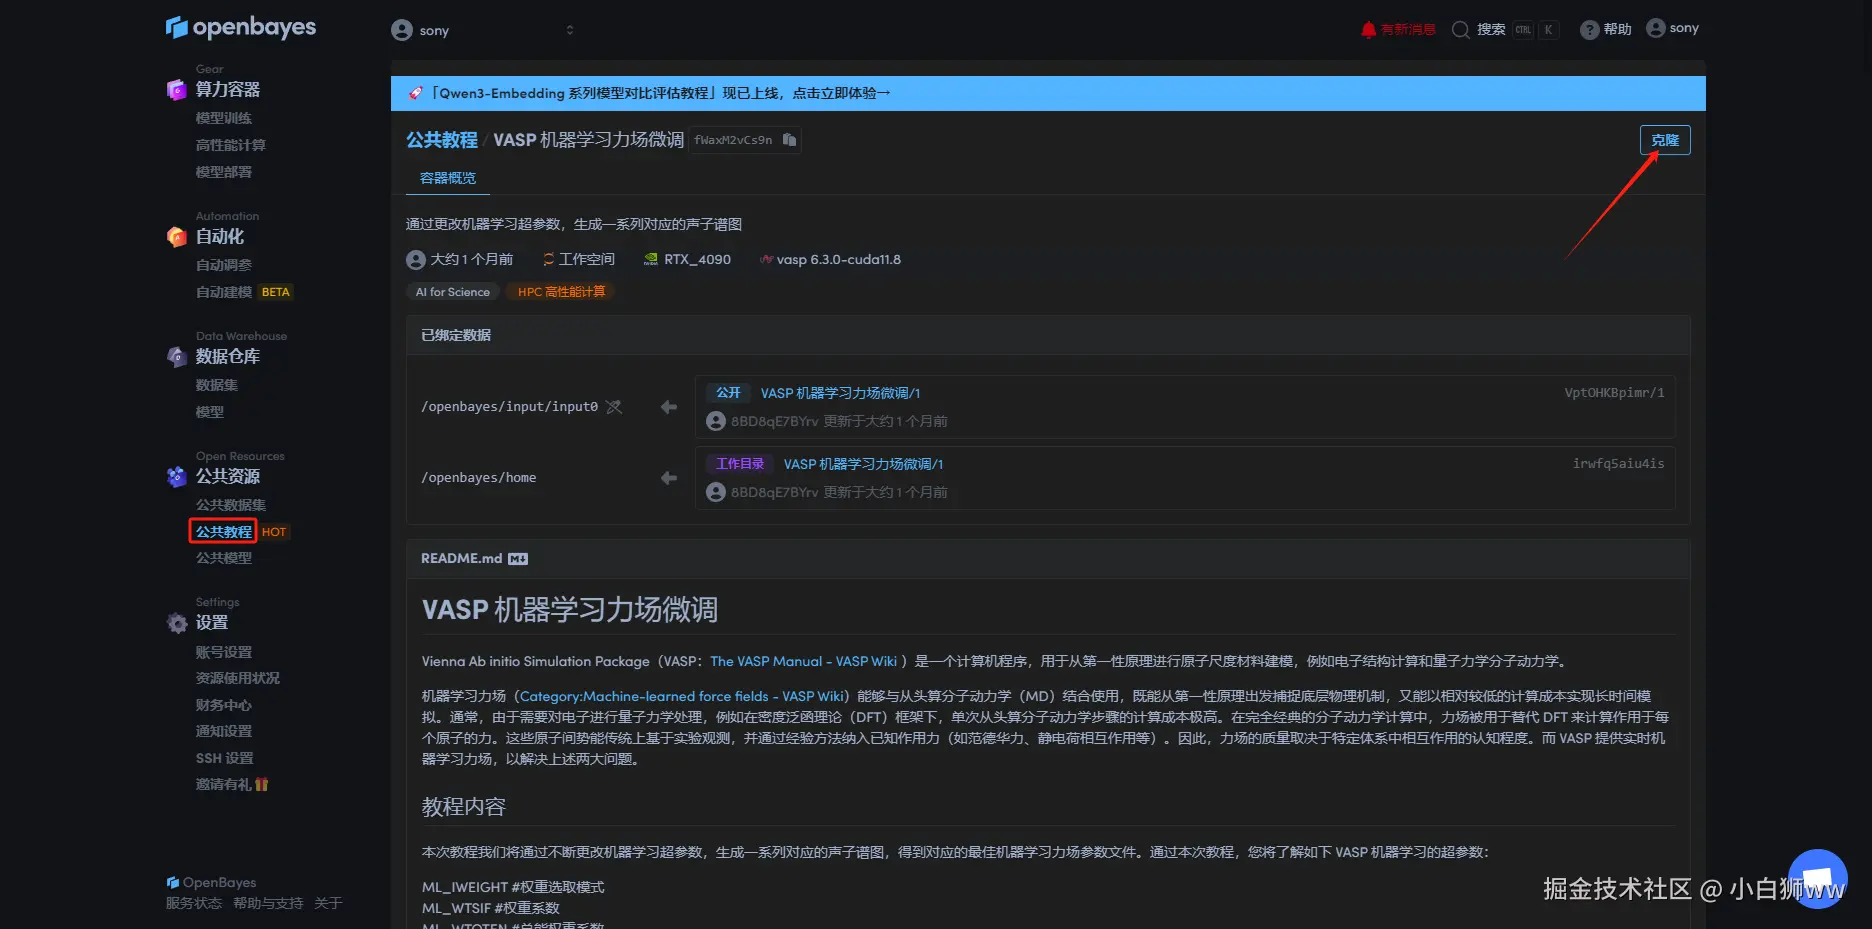
Task: Open 资源使用状况 in the sidebar
Action: click(x=238, y=678)
